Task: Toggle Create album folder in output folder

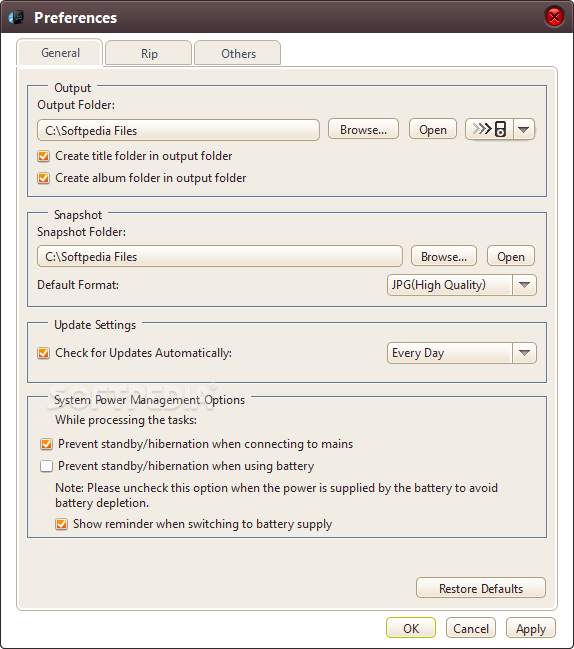Action: [43, 178]
